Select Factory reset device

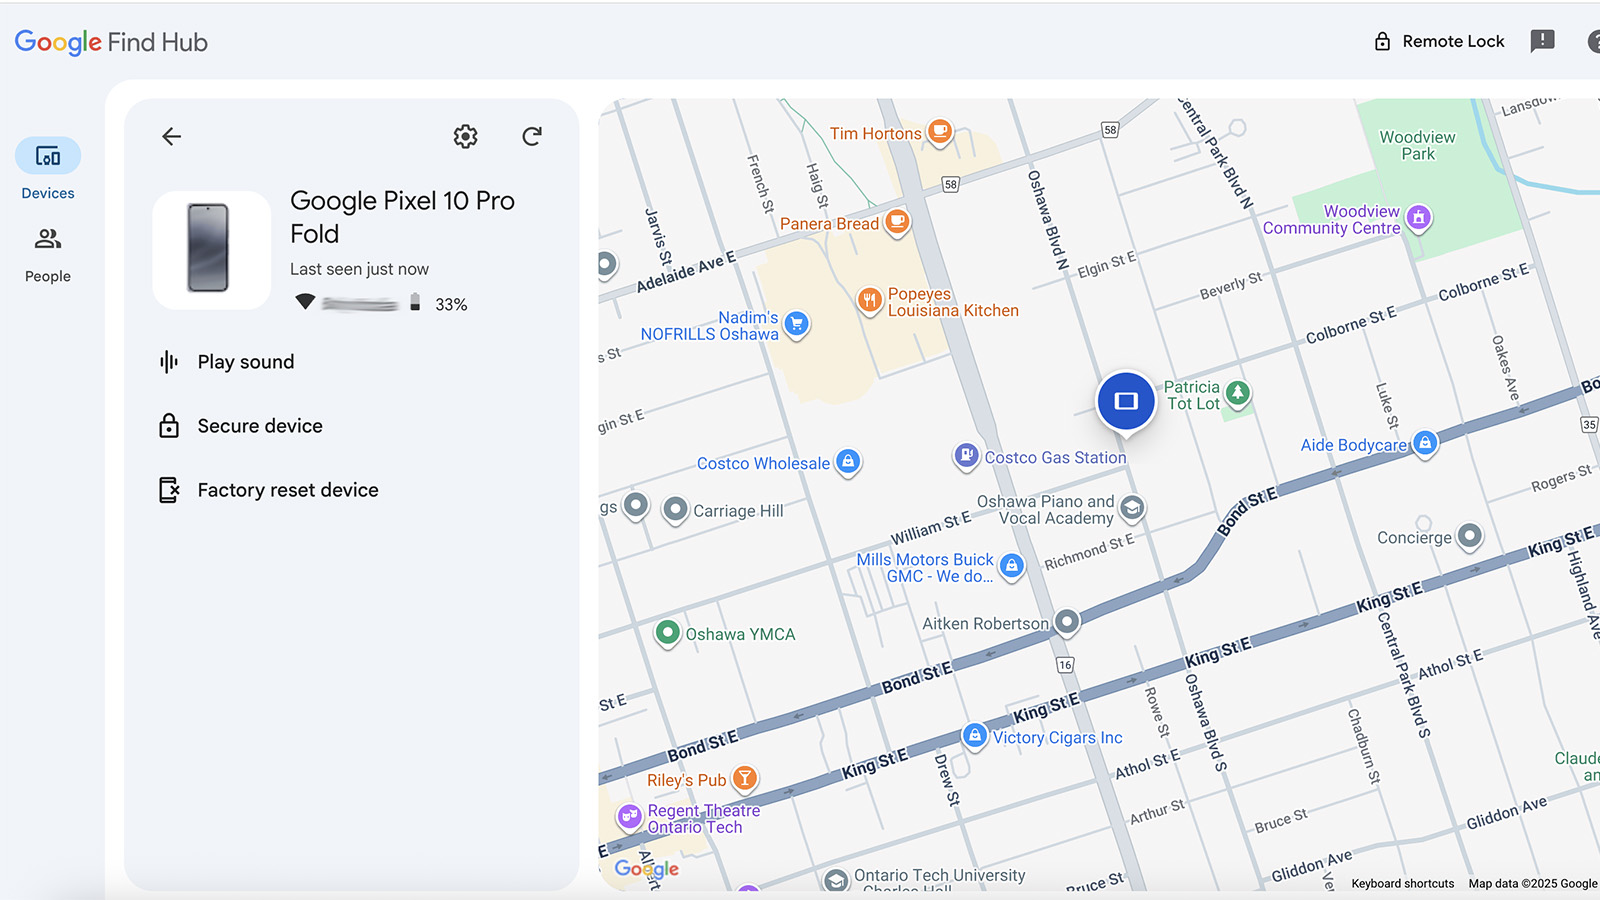coord(288,489)
